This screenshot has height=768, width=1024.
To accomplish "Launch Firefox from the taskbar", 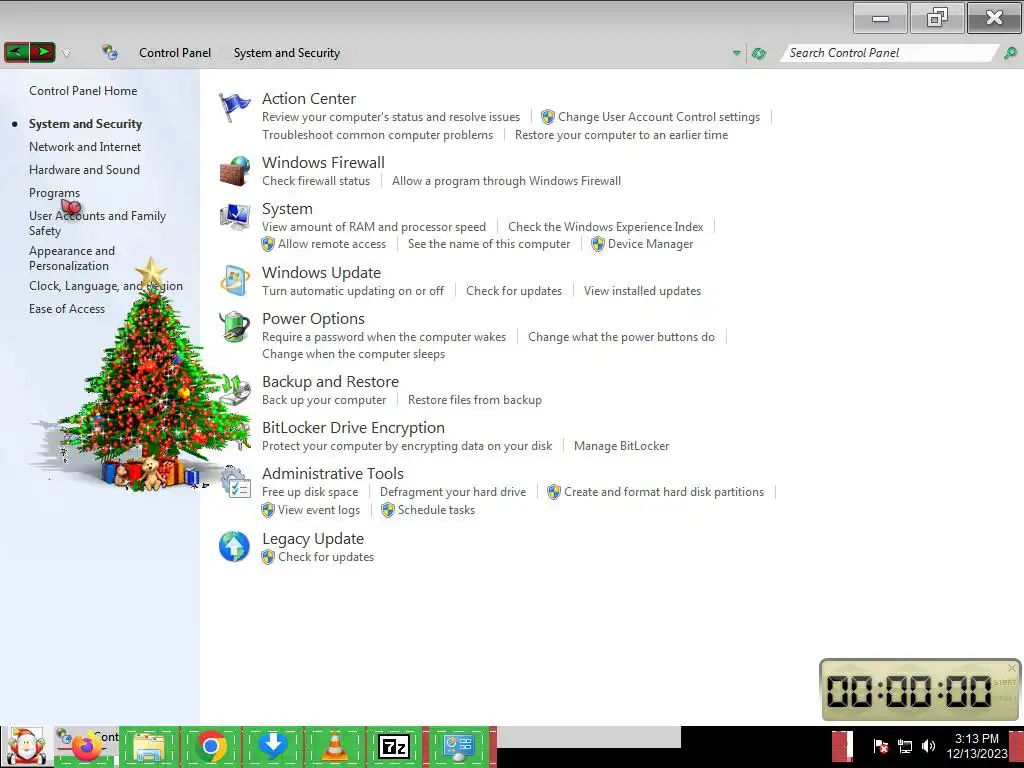I will (x=86, y=748).
